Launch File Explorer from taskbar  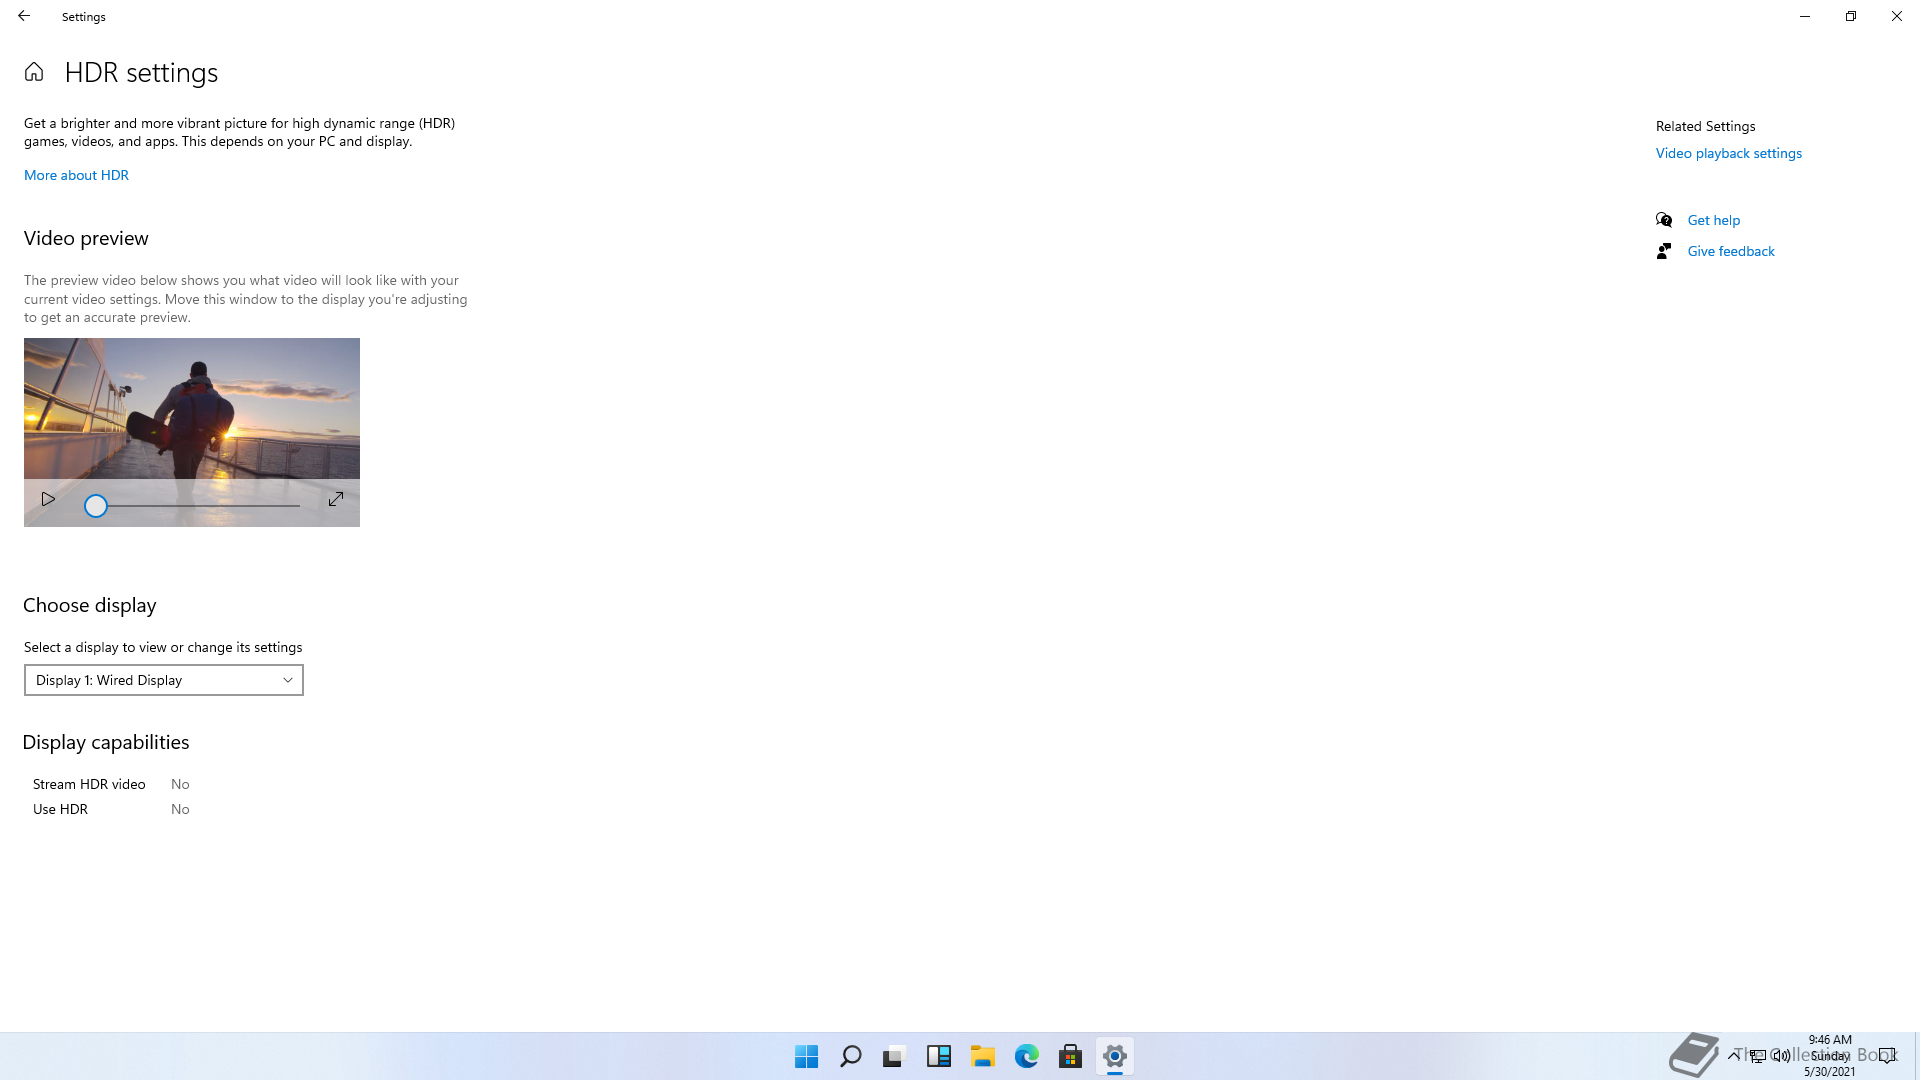[983, 1056]
